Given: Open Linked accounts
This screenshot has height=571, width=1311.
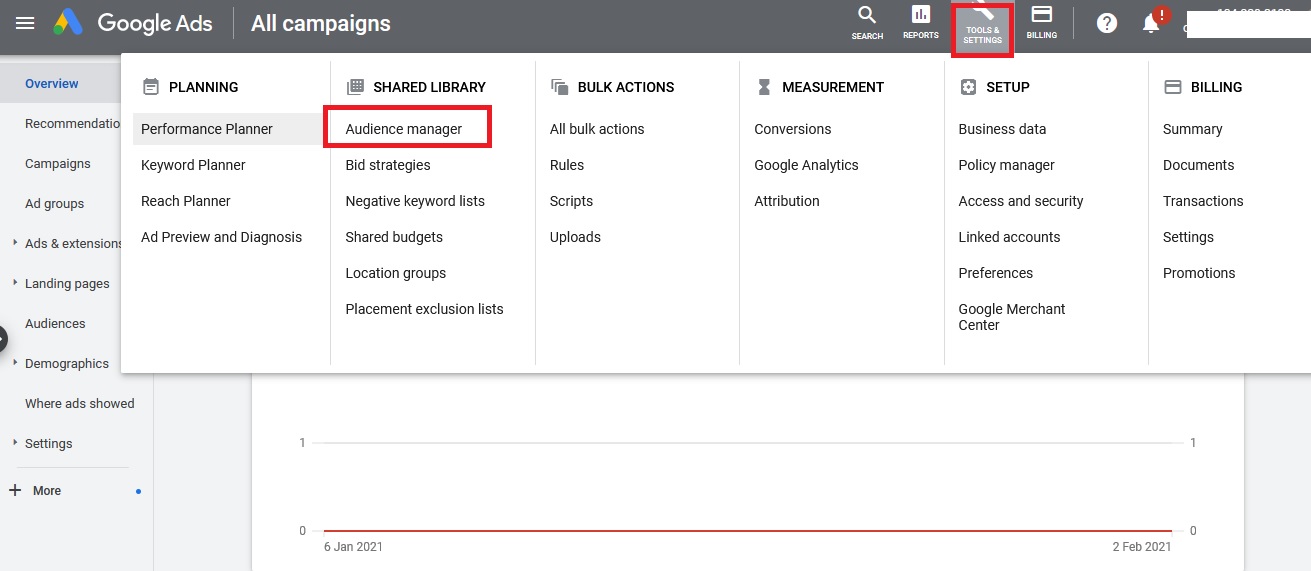Looking at the screenshot, I should coord(1010,237).
